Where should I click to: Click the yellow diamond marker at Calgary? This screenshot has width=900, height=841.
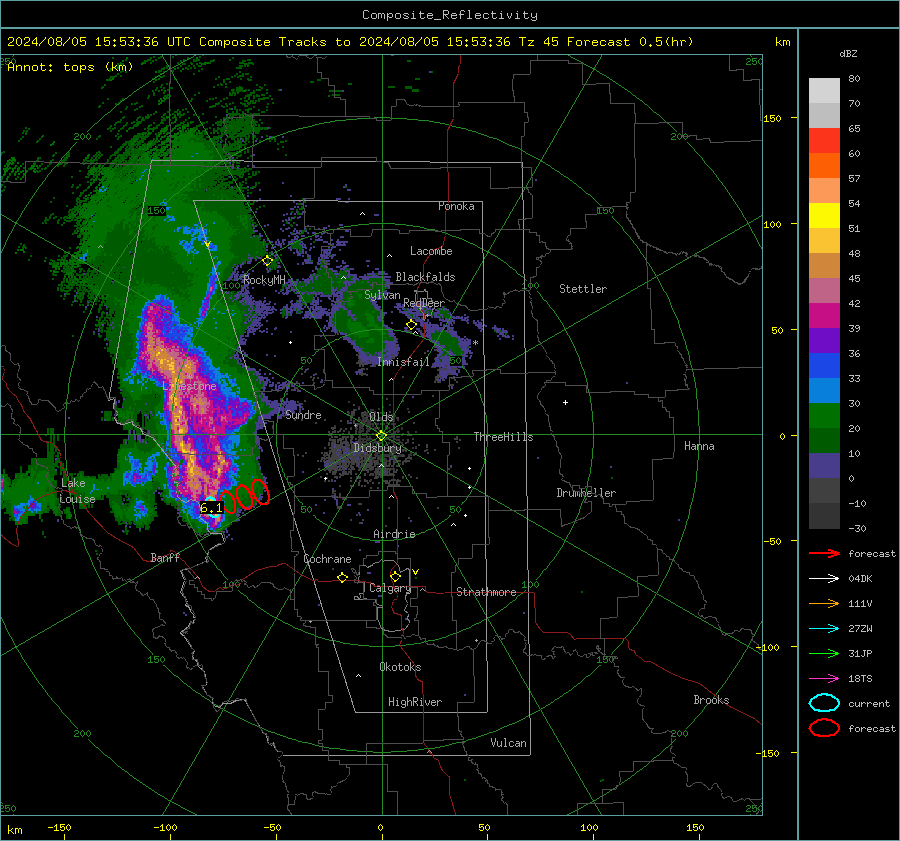coord(395,576)
